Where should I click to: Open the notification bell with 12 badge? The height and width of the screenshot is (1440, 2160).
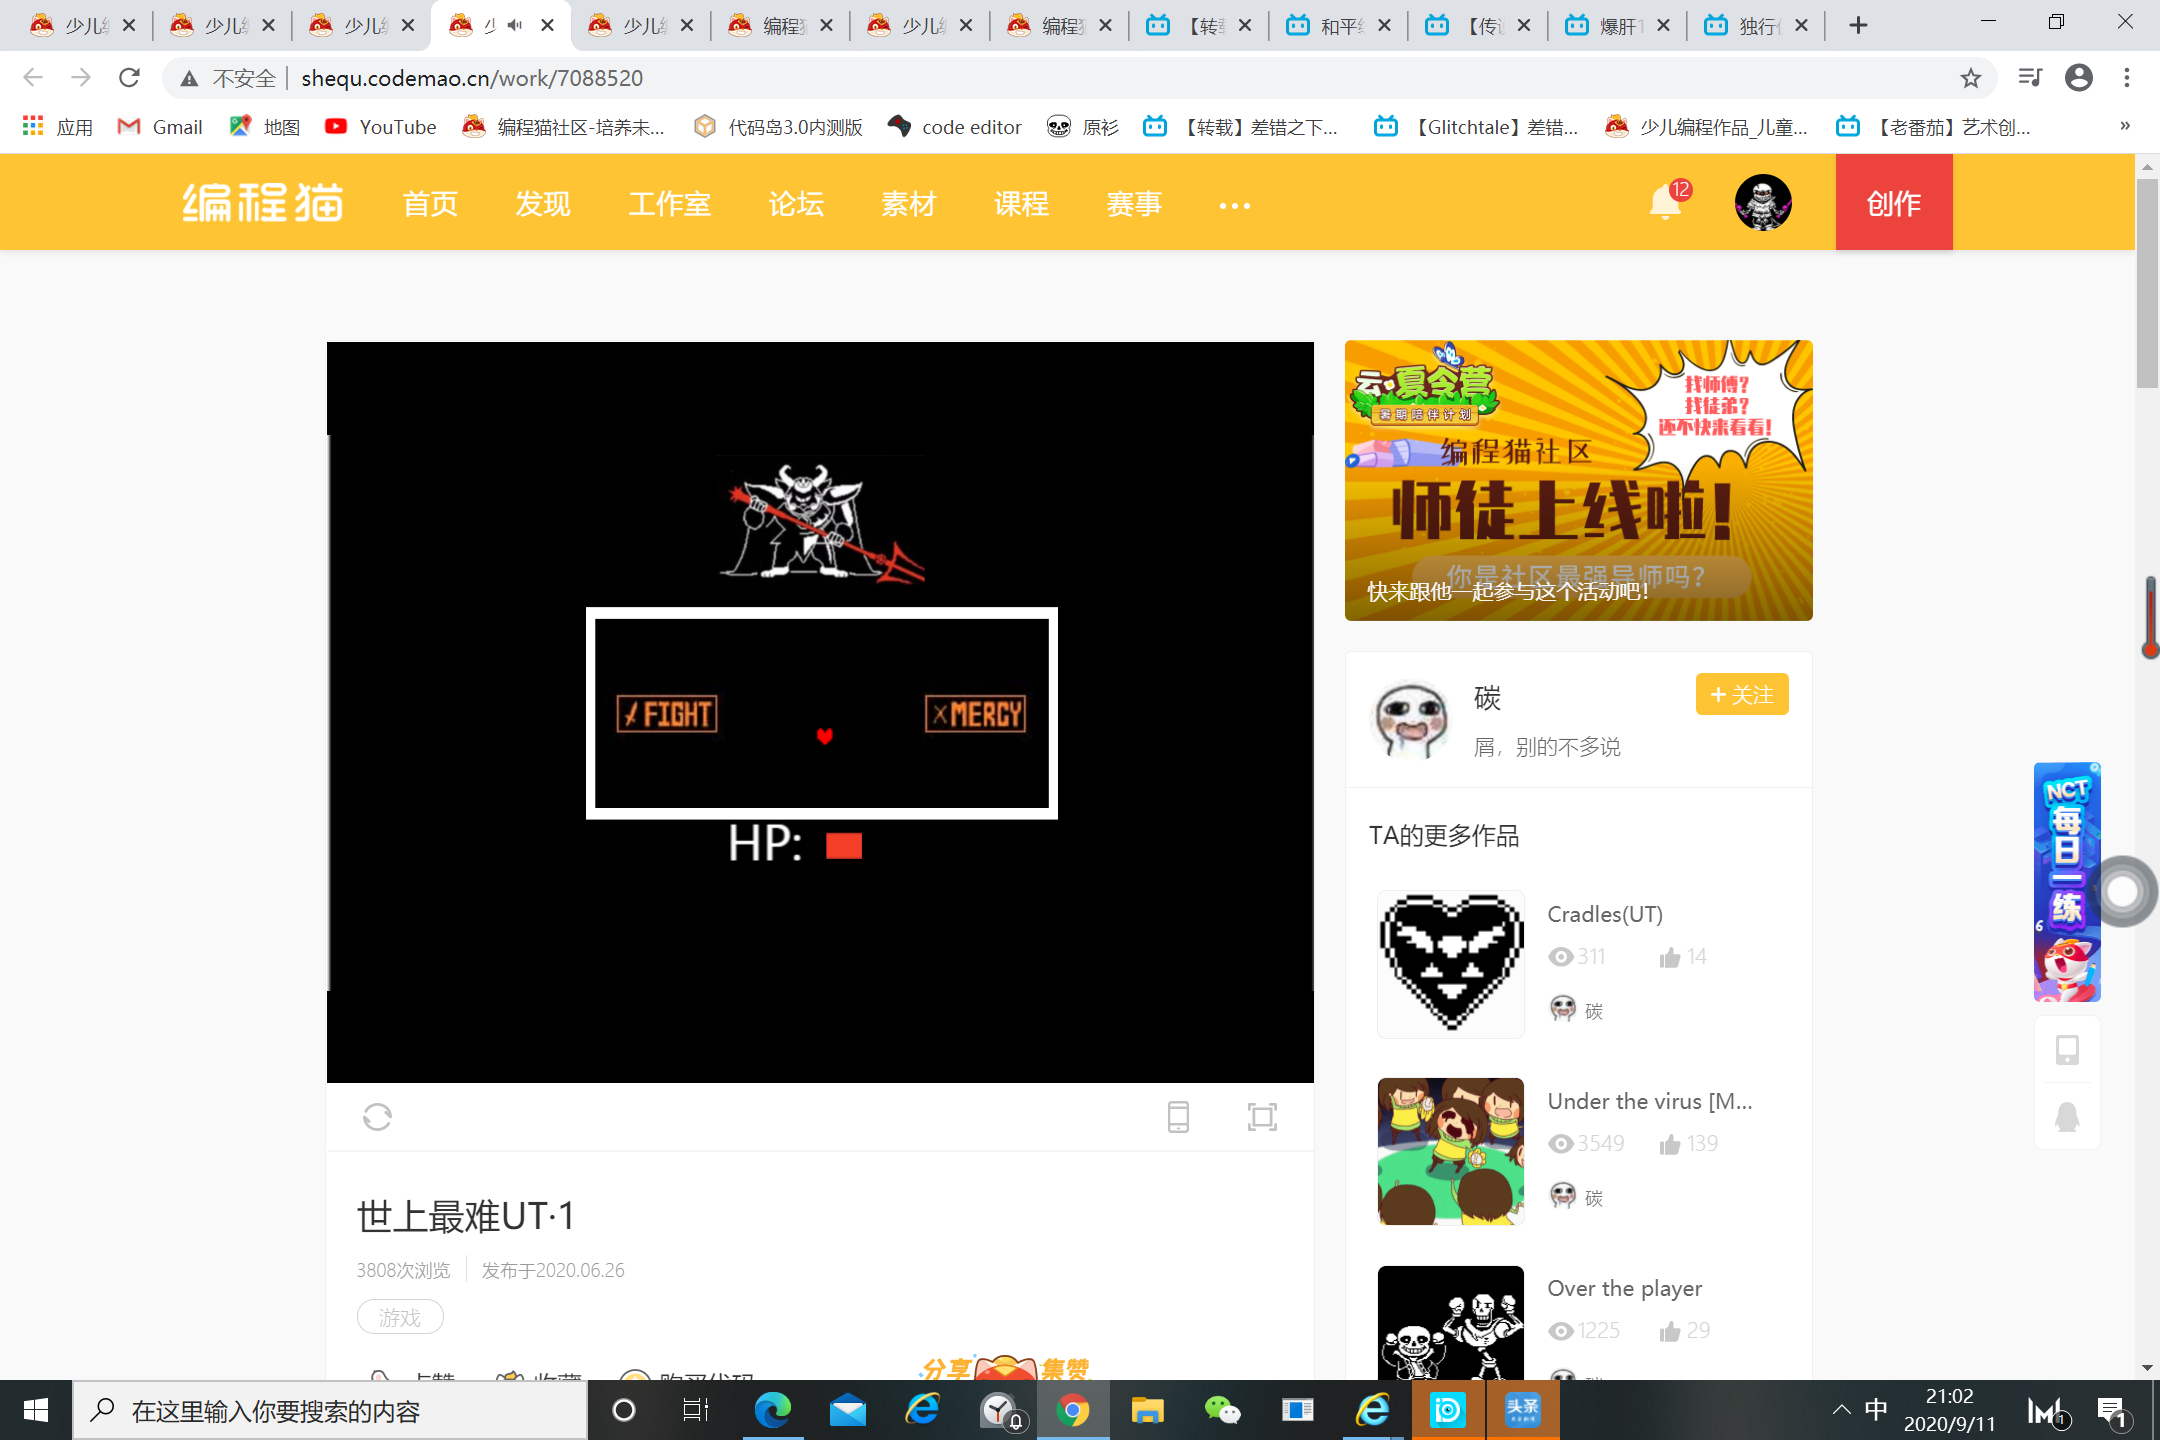[1667, 201]
